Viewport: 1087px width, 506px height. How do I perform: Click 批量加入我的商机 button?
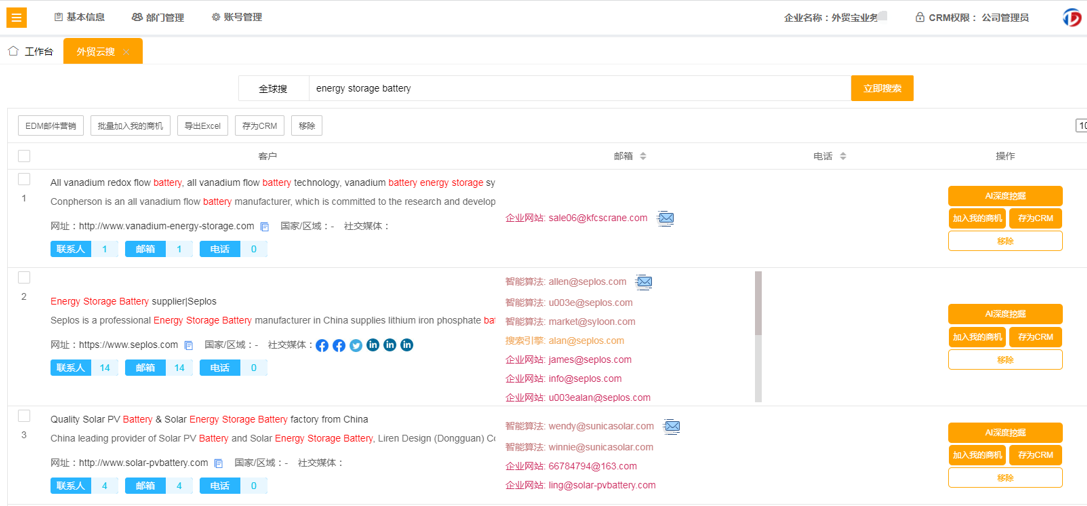point(130,126)
